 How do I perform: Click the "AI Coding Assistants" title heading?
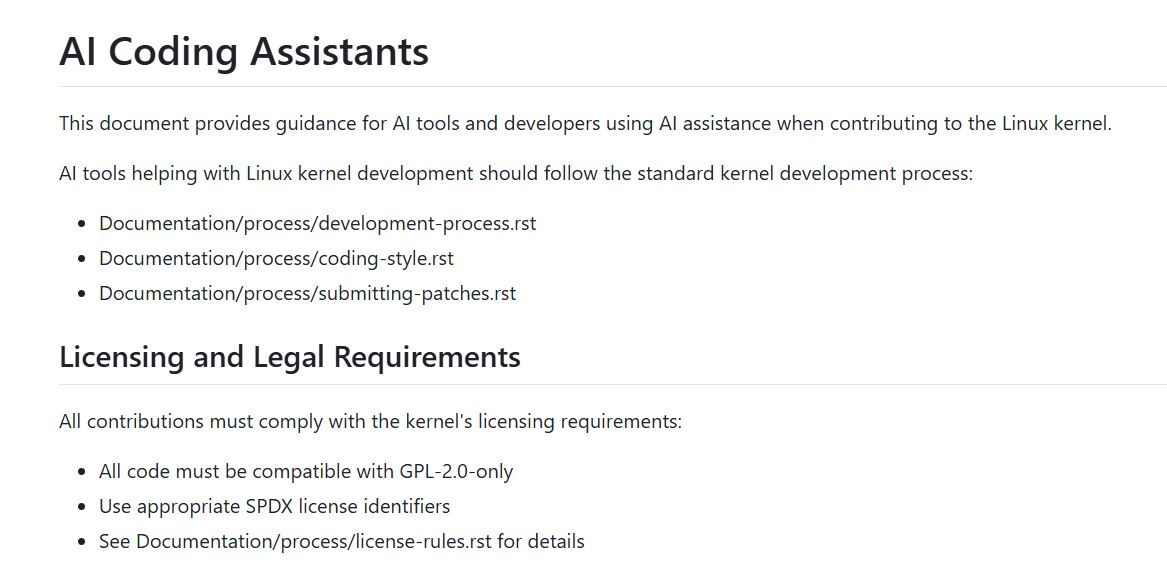[x=243, y=51]
